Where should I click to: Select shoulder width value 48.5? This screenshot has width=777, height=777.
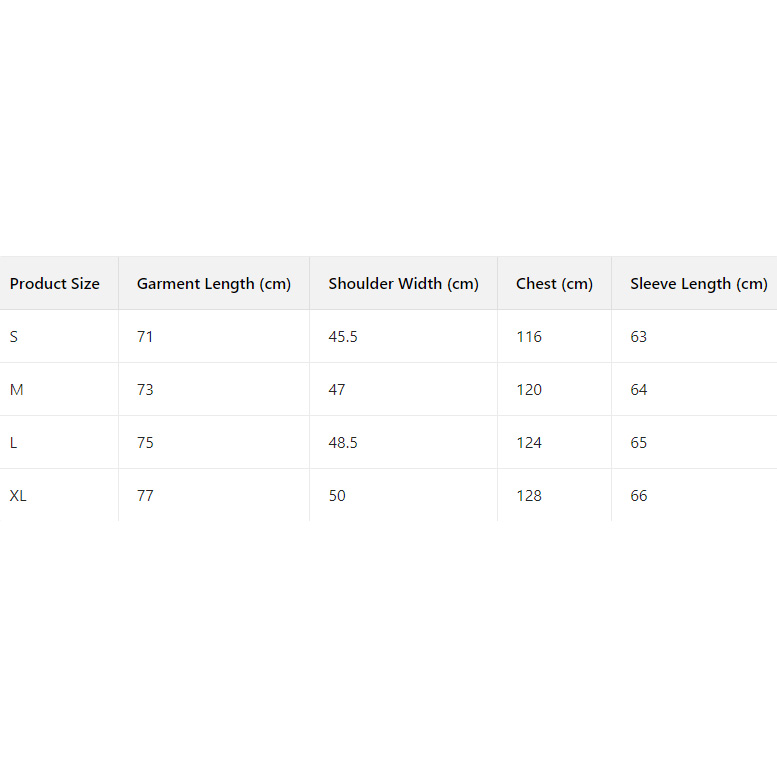click(343, 443)
